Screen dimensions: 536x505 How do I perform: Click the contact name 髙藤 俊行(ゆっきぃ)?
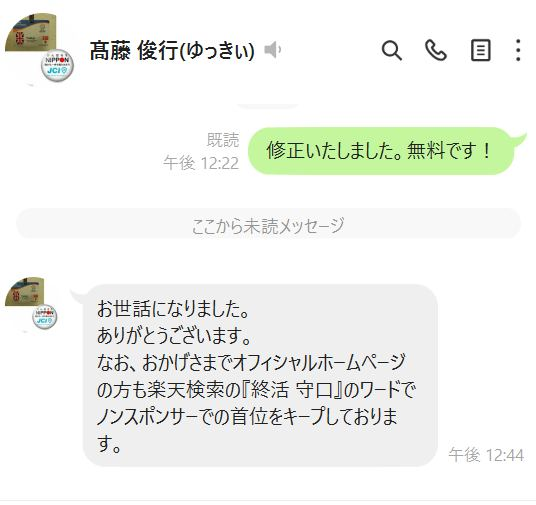pos(172,51)
